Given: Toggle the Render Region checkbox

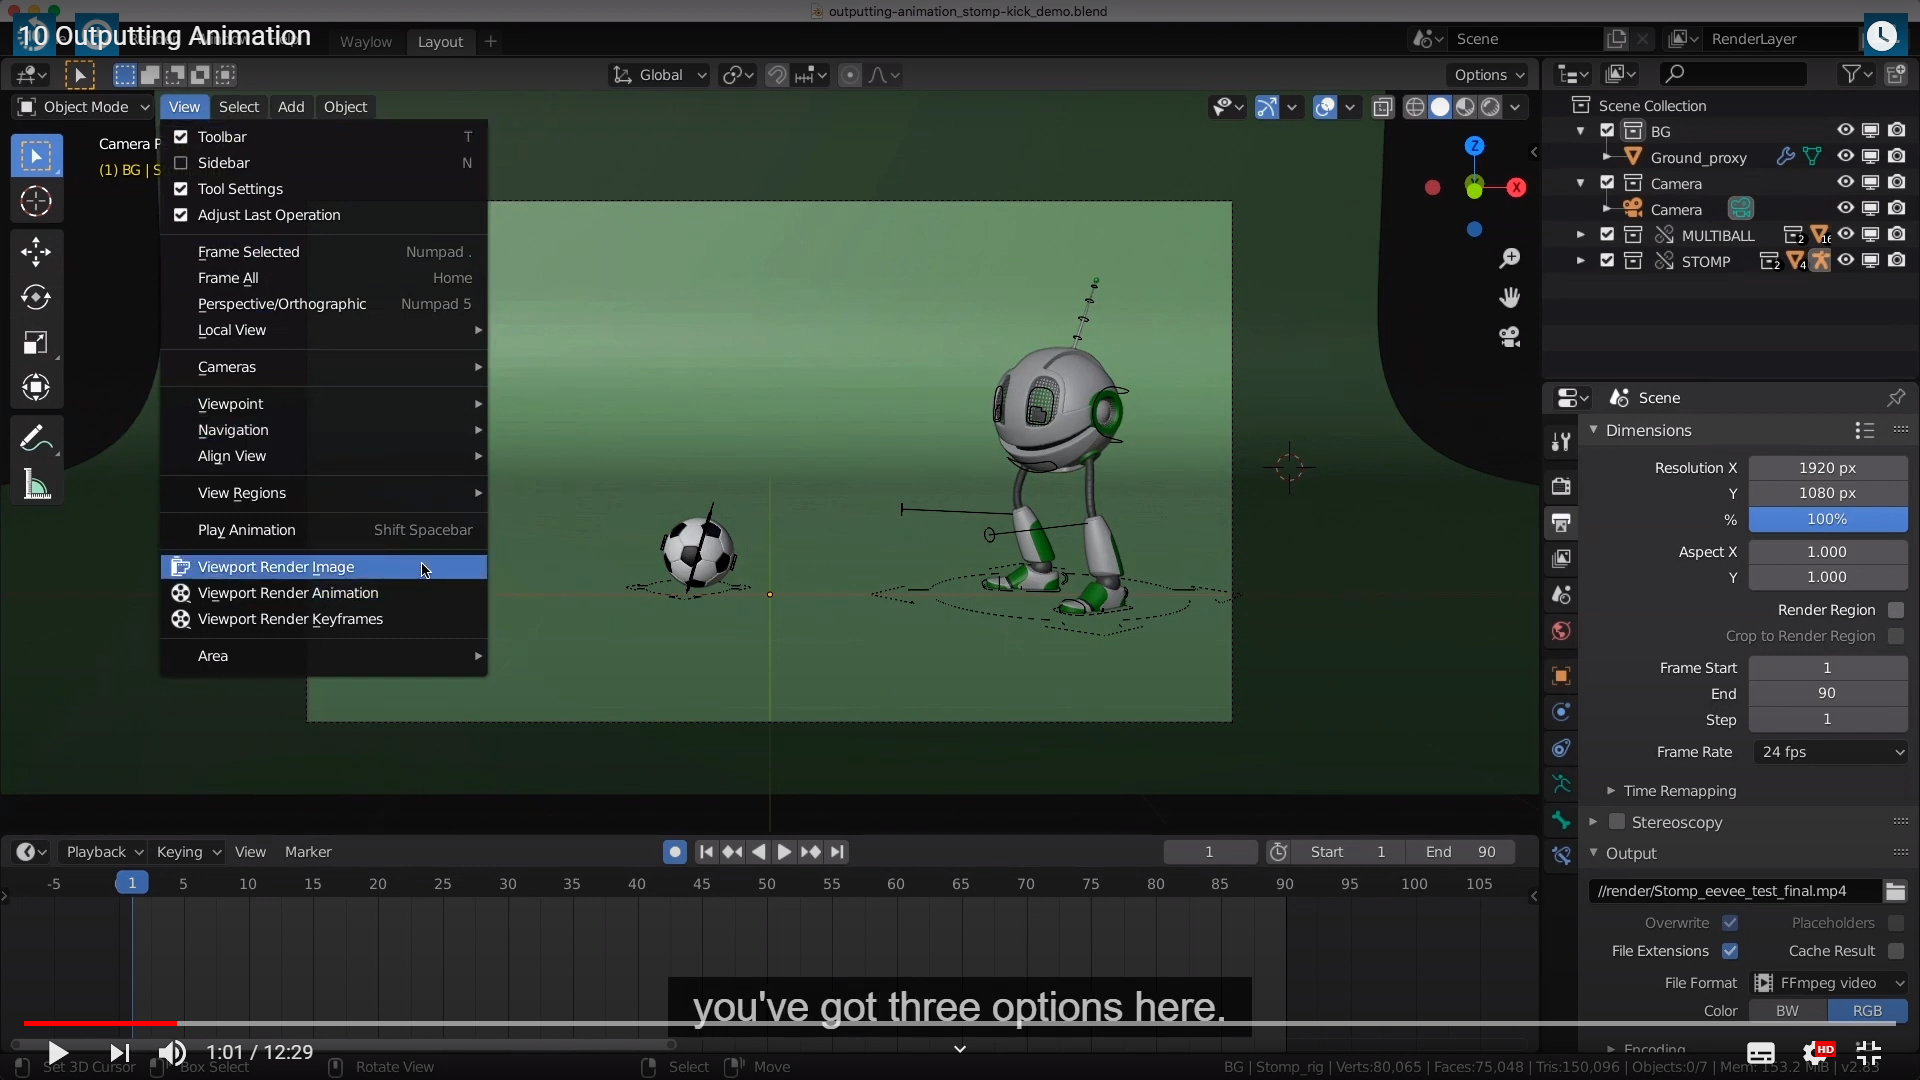Looking at the screenshot, I should pos(1895,610).
